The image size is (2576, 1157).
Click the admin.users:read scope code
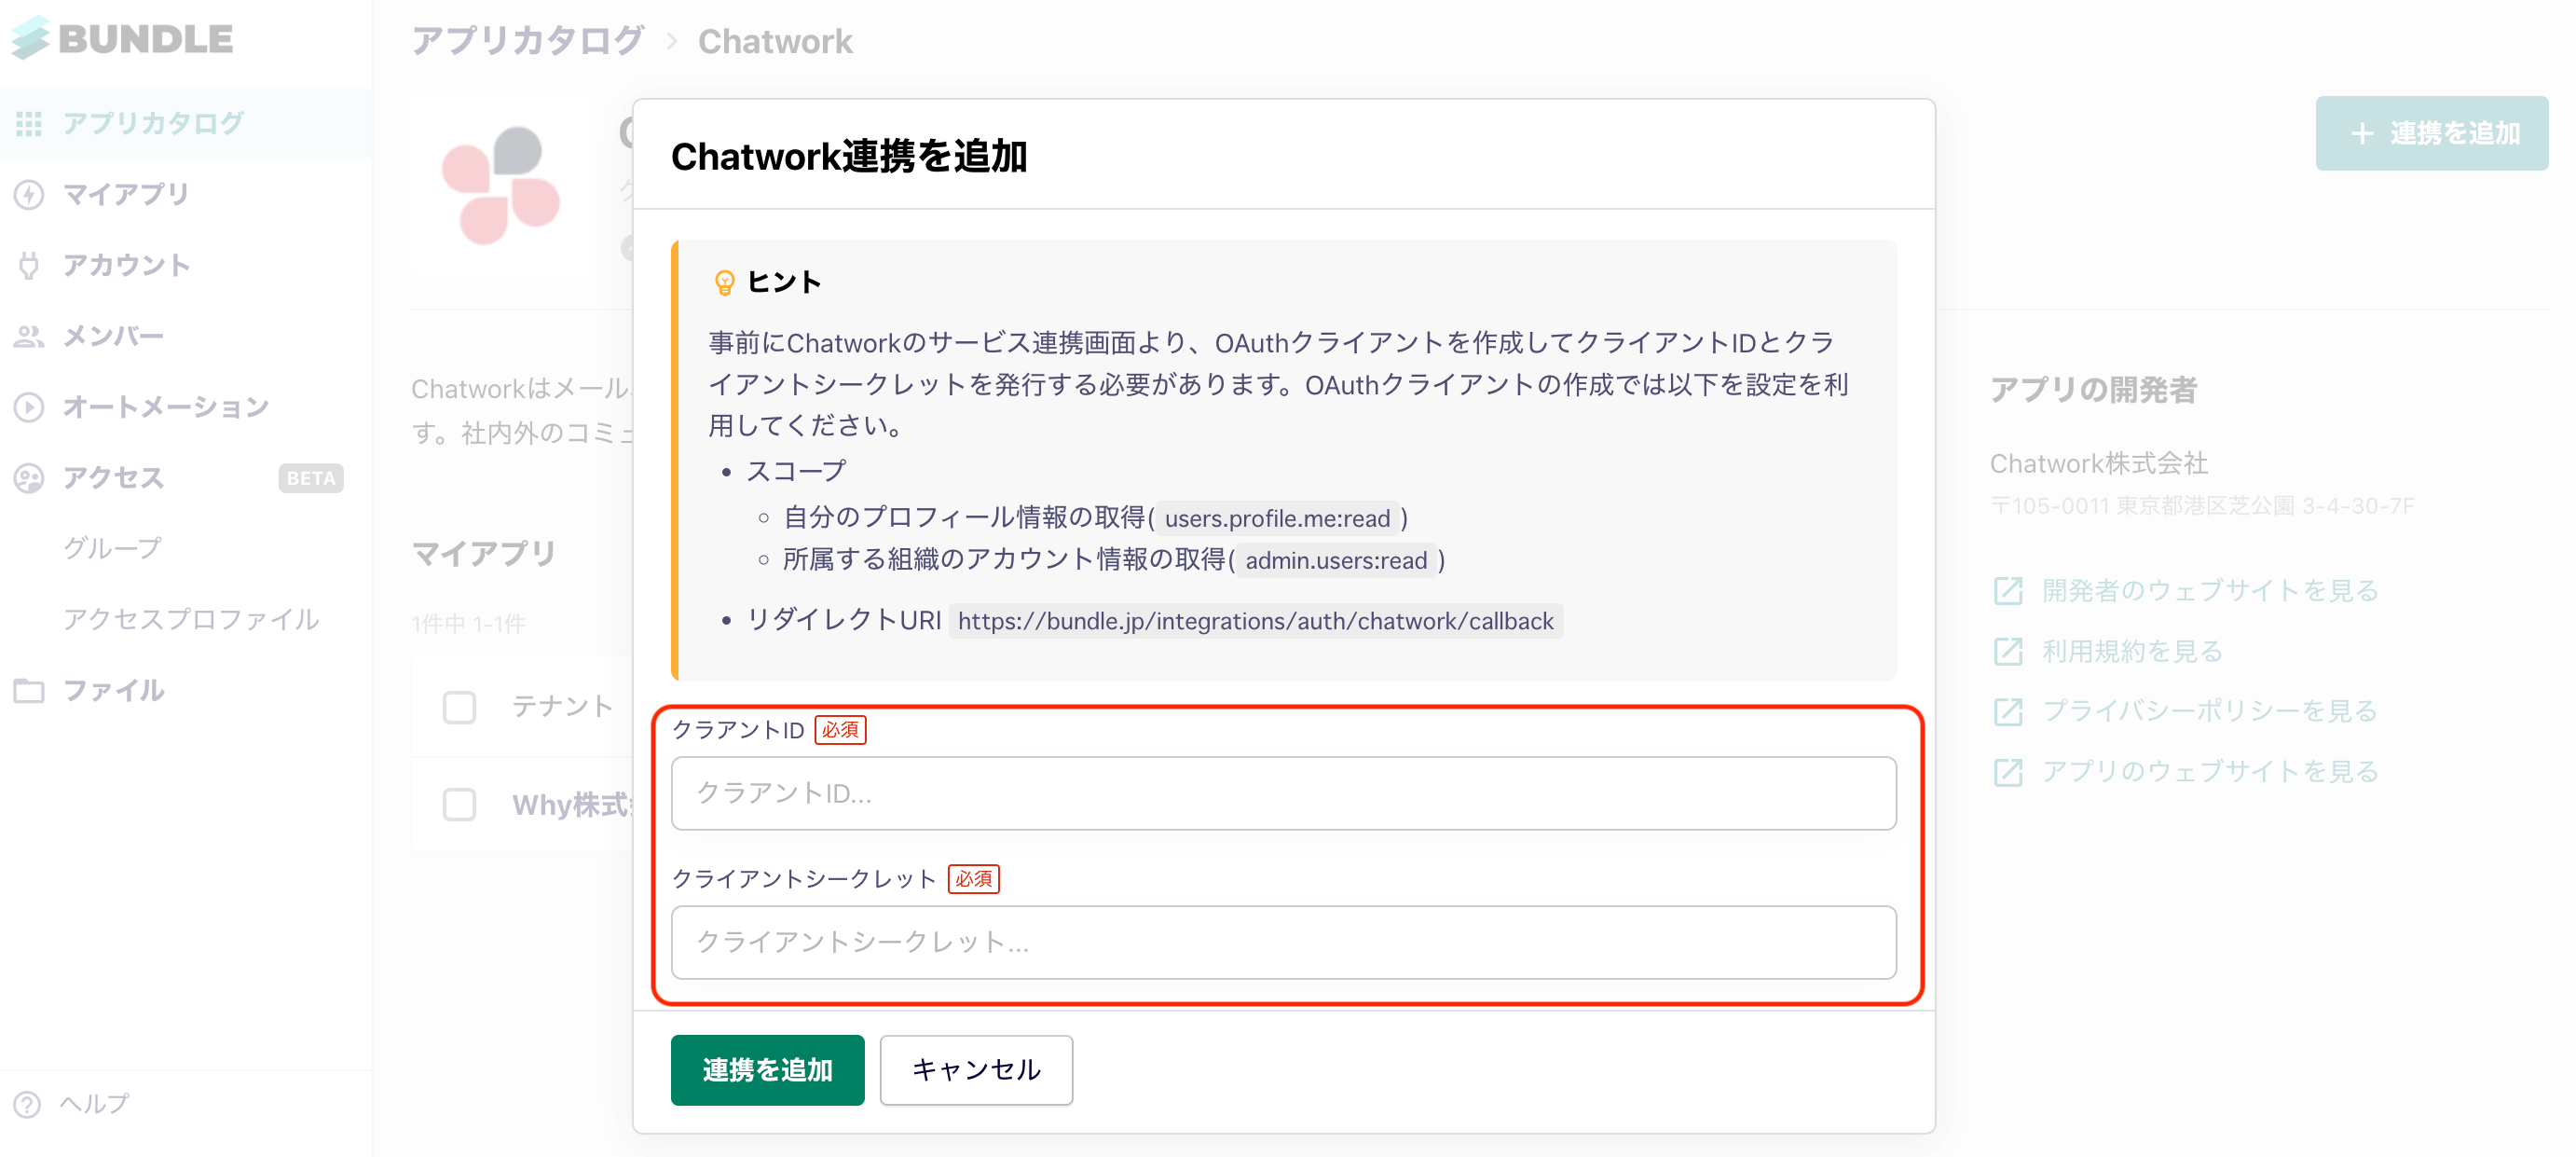pos(1336,560)
